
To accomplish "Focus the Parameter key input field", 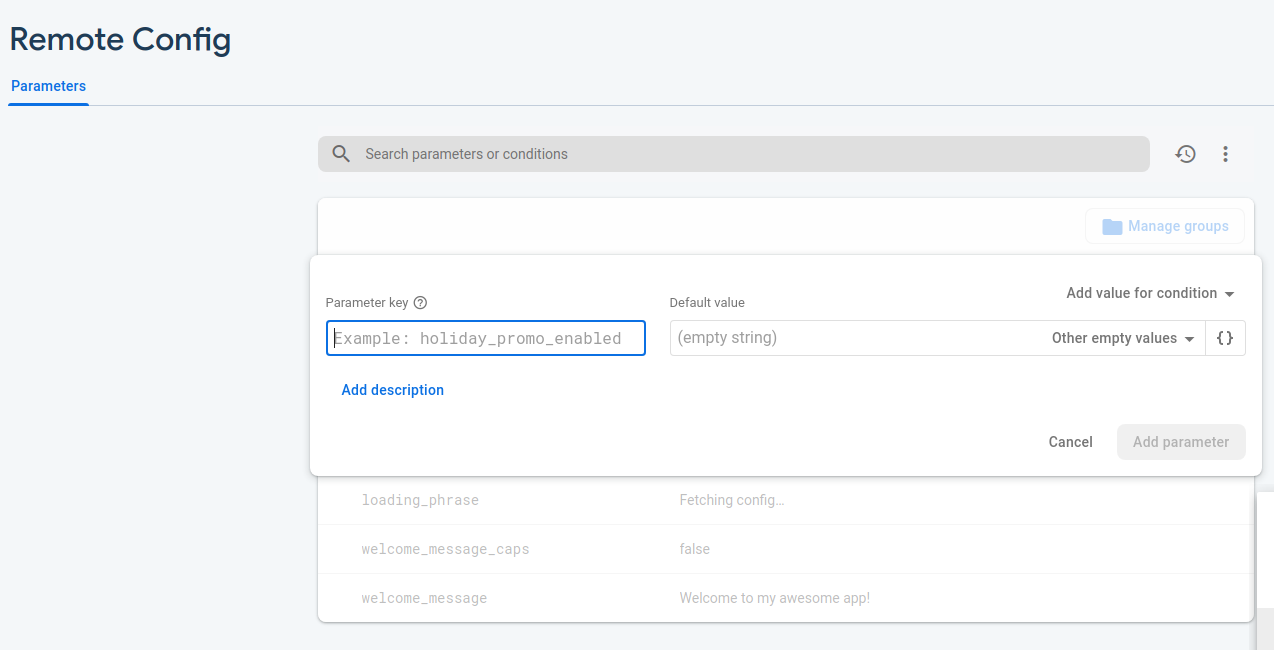I will pos(486,338).
